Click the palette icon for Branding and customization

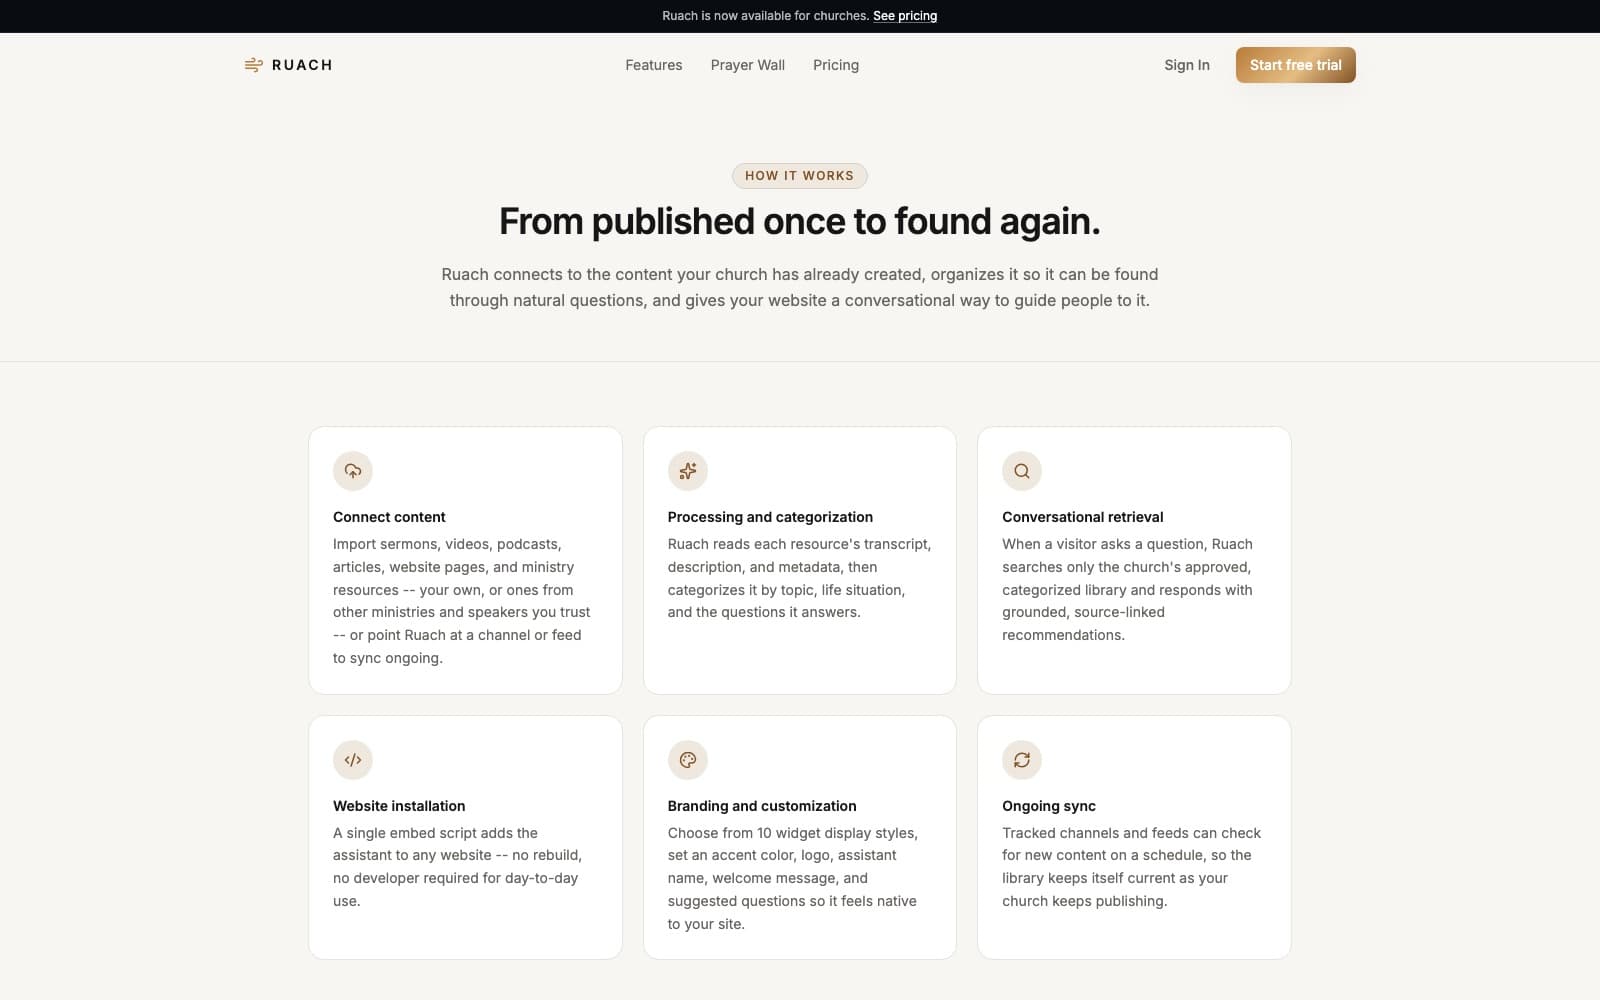click(688, 760)
